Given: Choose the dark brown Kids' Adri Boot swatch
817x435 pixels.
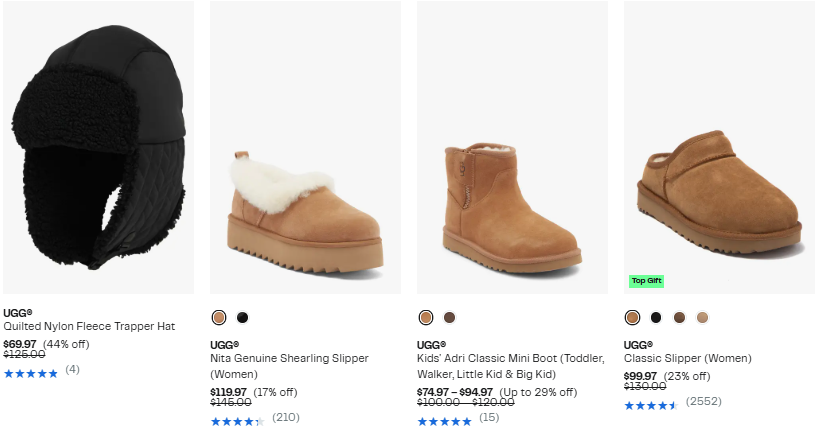Looking at the screenshot, I should point(449,318).
